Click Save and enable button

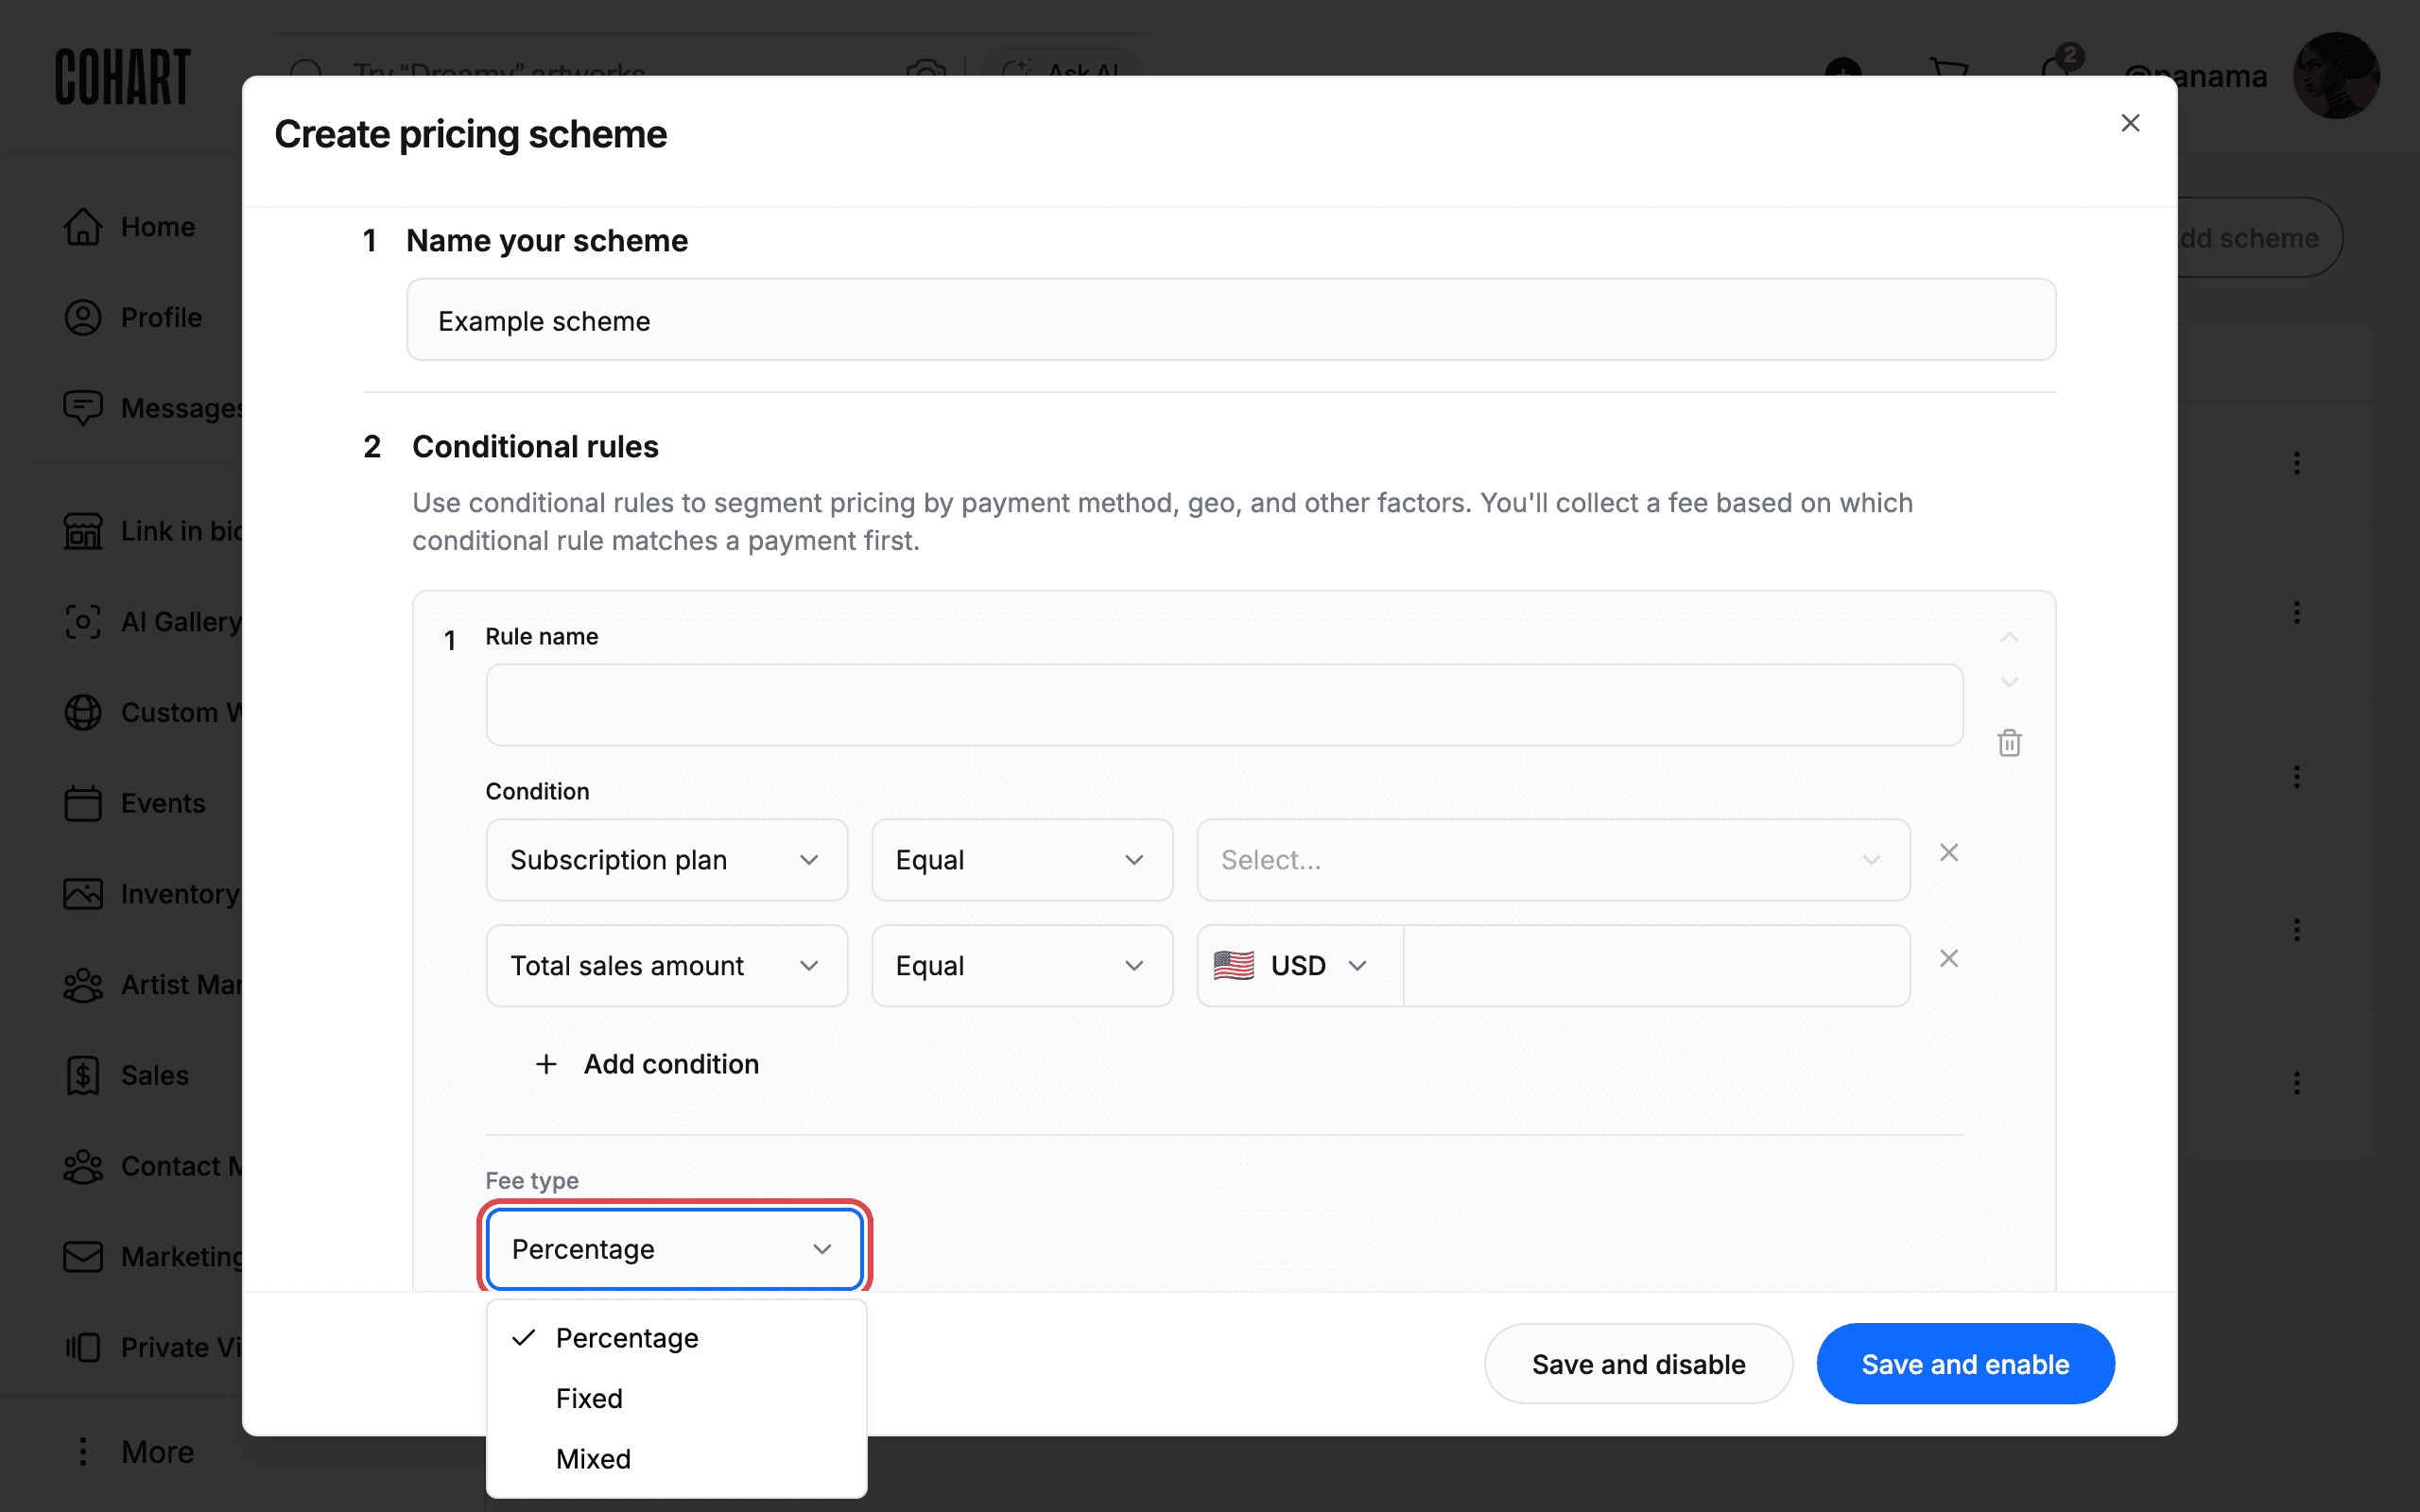click(x=1965, y=1364)
